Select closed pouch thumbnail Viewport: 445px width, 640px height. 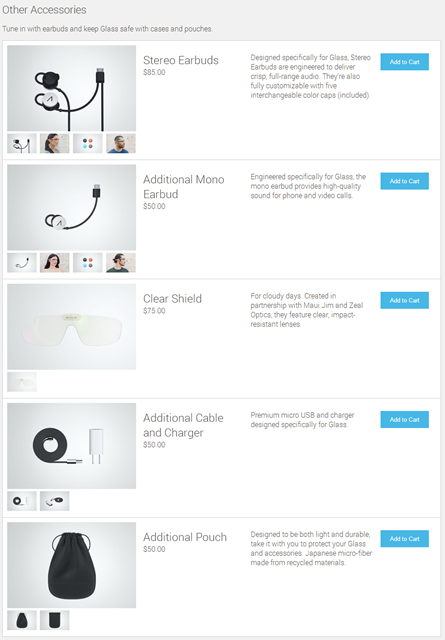coord(22,620)
